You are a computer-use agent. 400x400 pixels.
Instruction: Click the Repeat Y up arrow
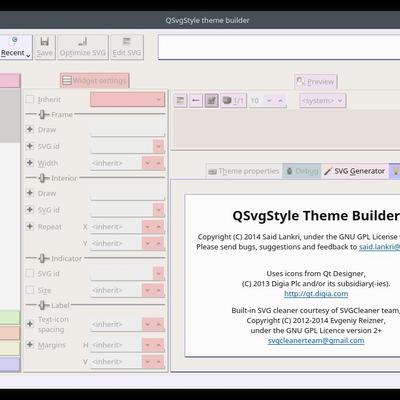point(159,244)
